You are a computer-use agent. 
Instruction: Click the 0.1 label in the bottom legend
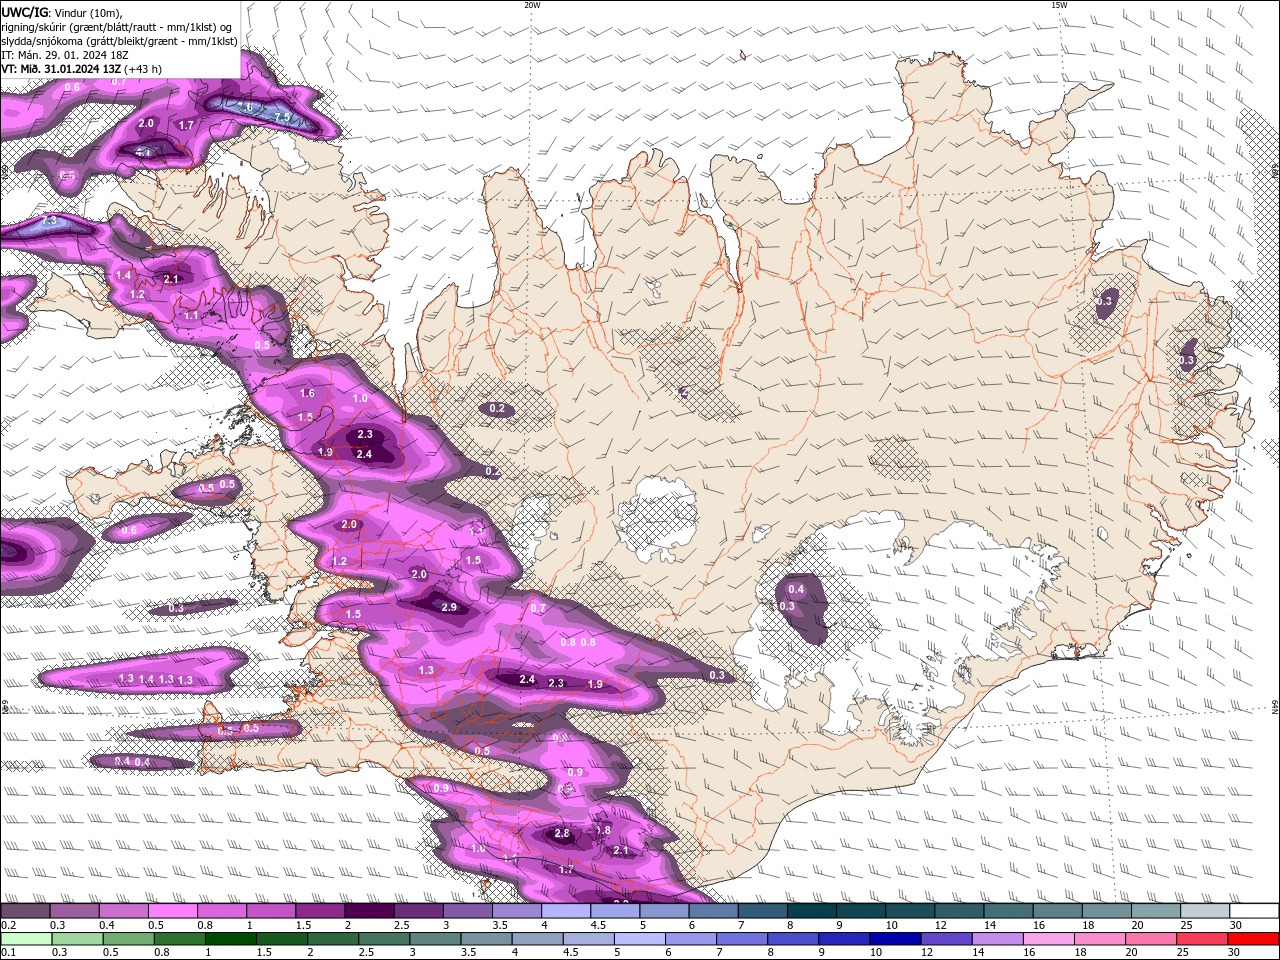tap(8, 952)
